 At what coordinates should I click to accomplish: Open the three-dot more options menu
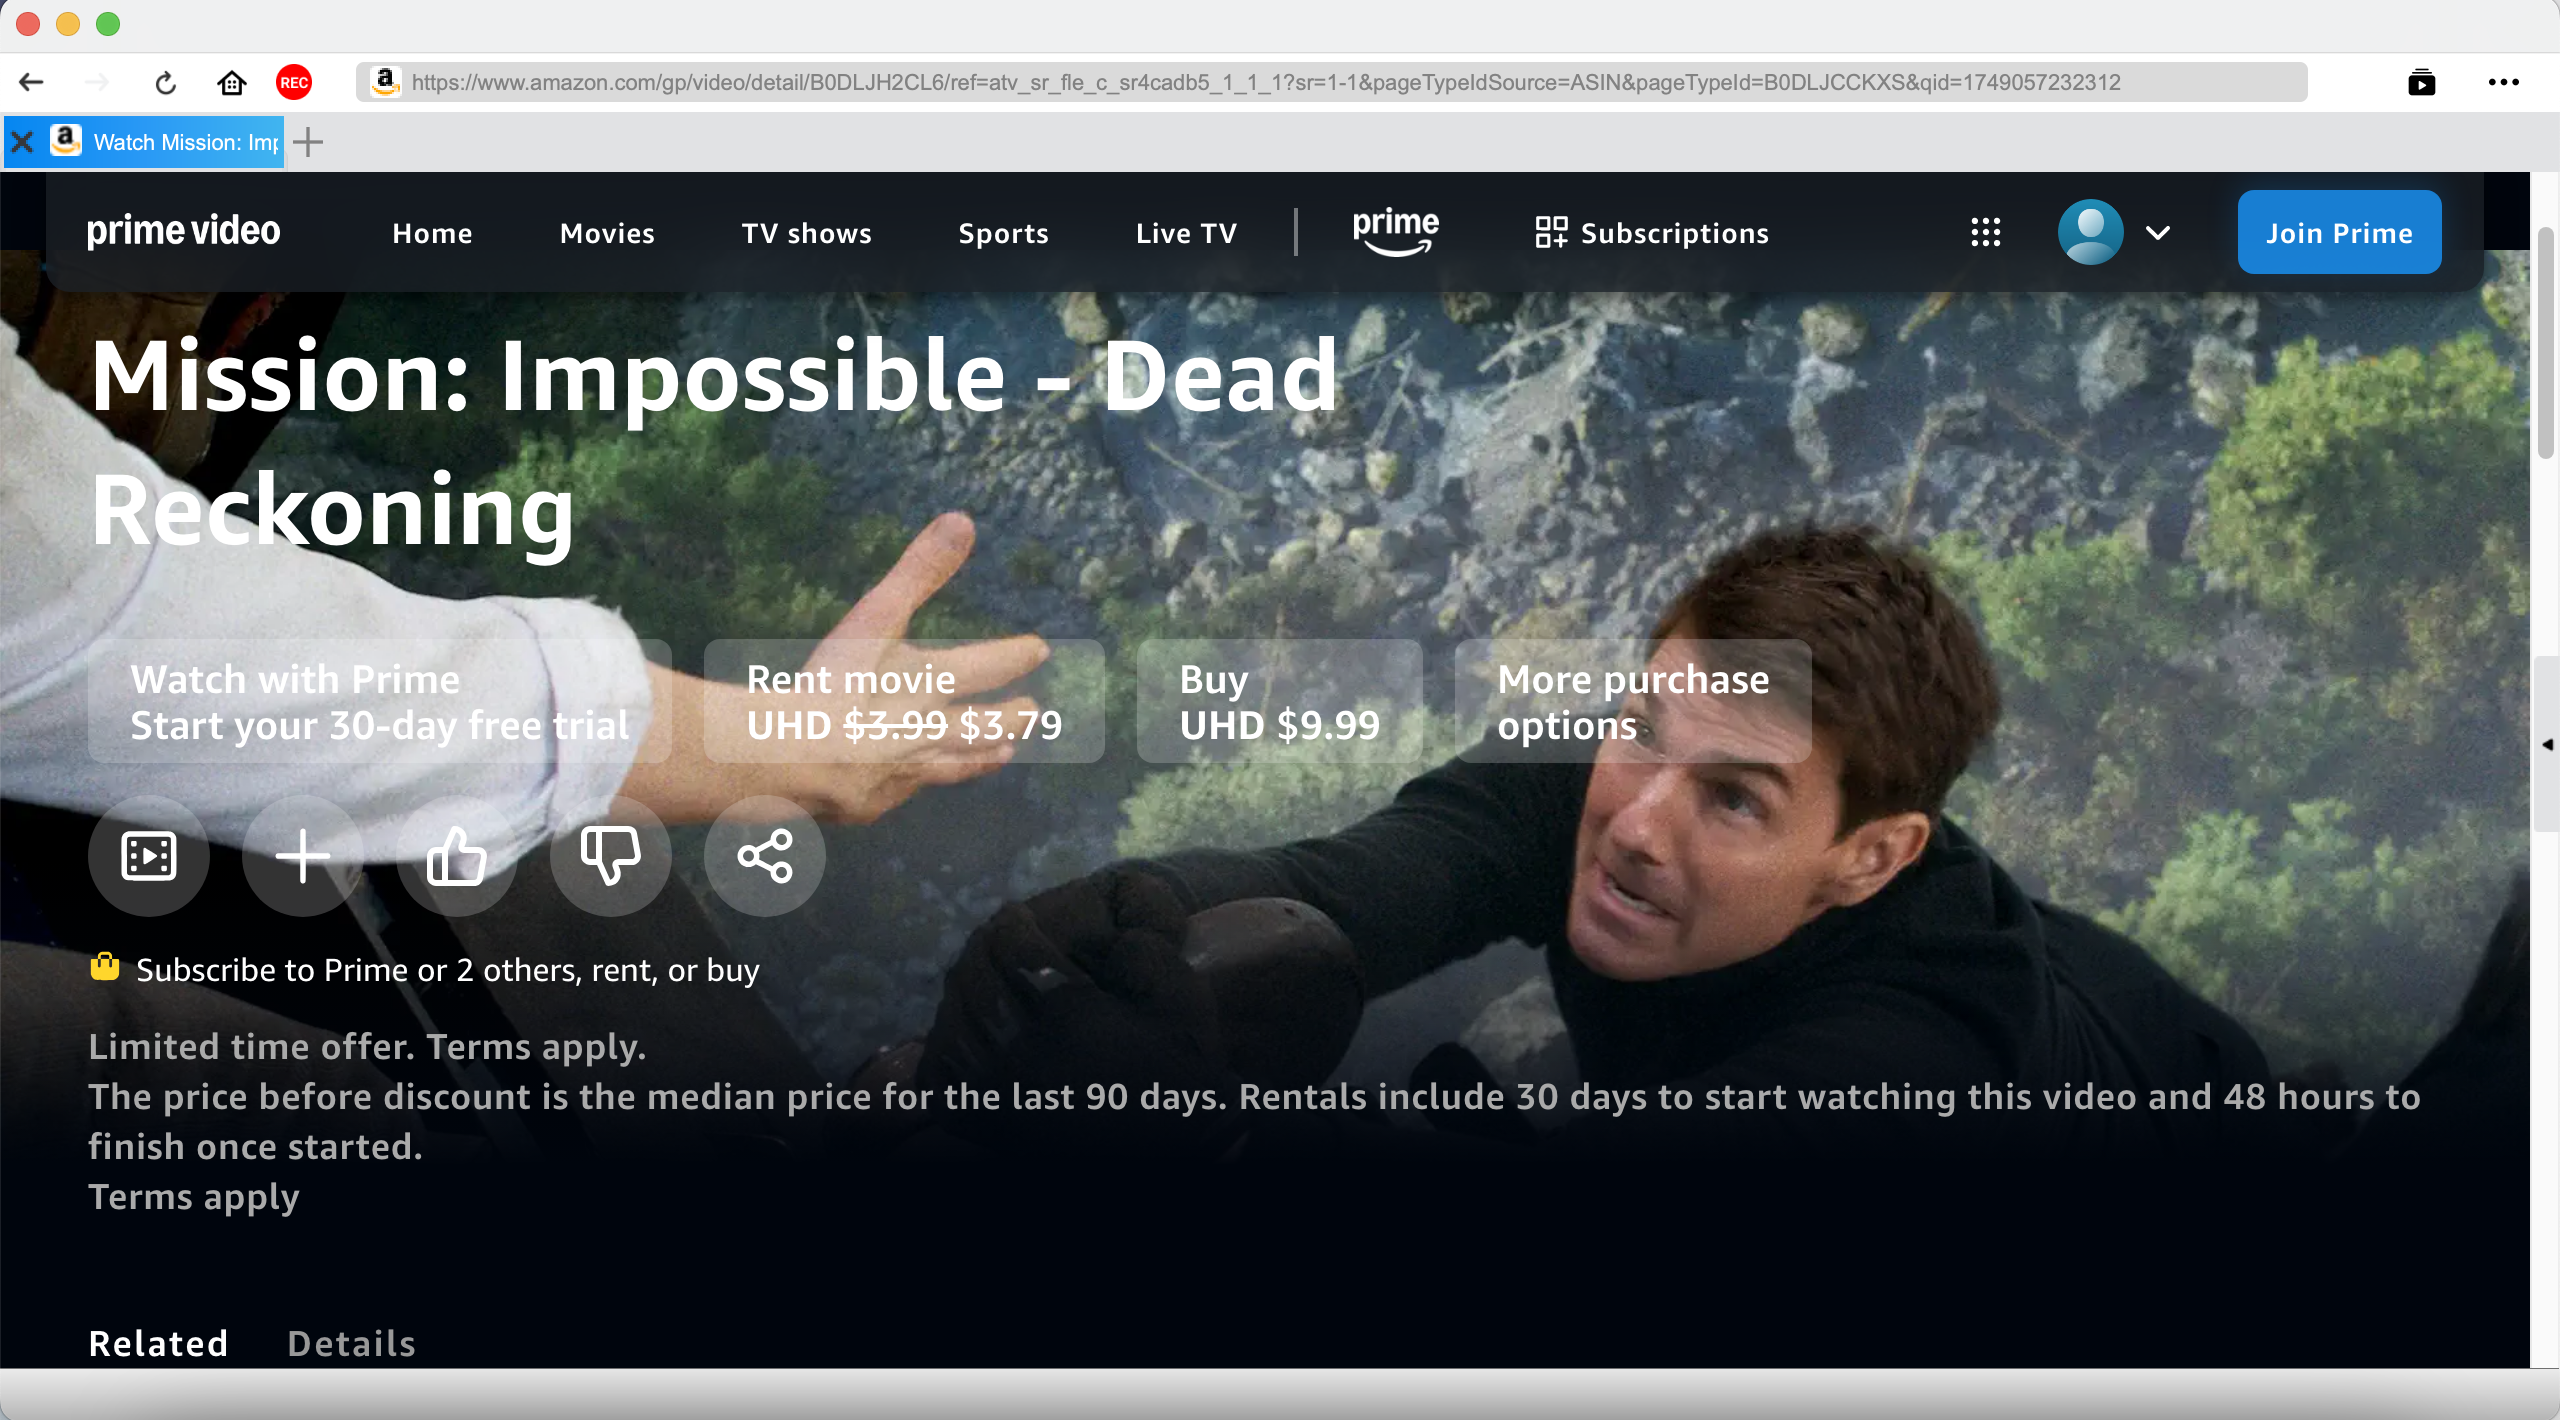[2503, 82]
